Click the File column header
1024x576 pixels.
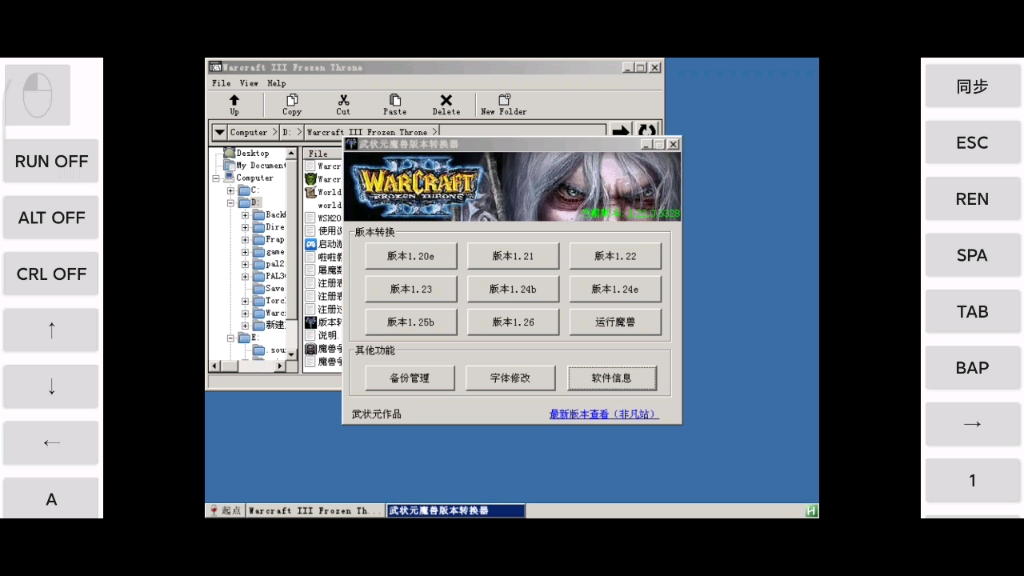323,153
